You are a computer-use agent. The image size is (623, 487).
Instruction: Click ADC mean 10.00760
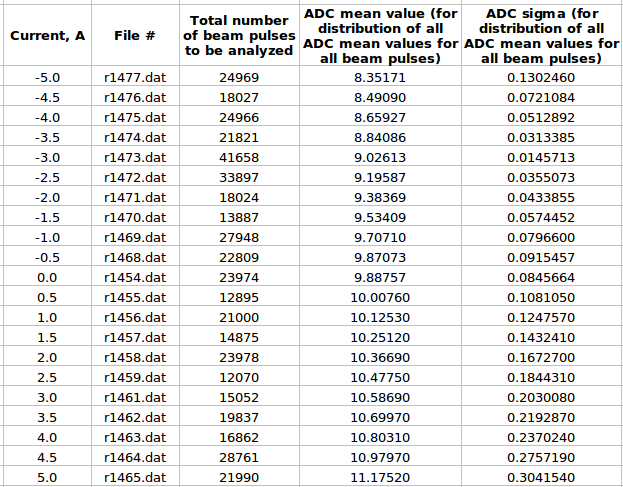tap(380, 298)
